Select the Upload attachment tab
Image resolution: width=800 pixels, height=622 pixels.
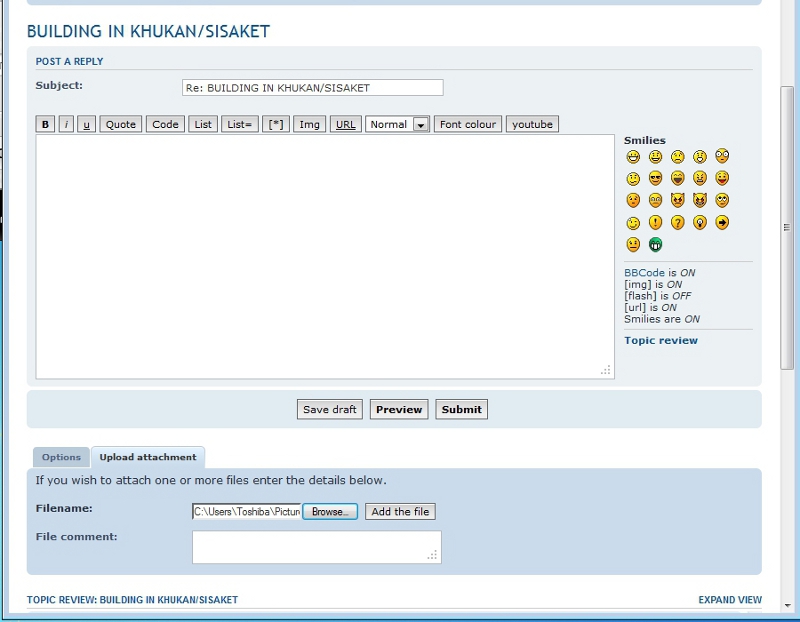147,458
